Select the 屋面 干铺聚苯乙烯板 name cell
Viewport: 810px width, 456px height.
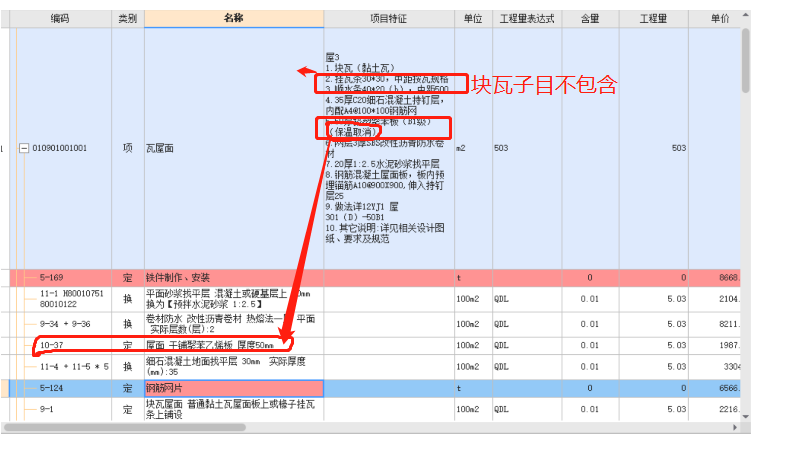pyautogui.click(x=234, y=345)
